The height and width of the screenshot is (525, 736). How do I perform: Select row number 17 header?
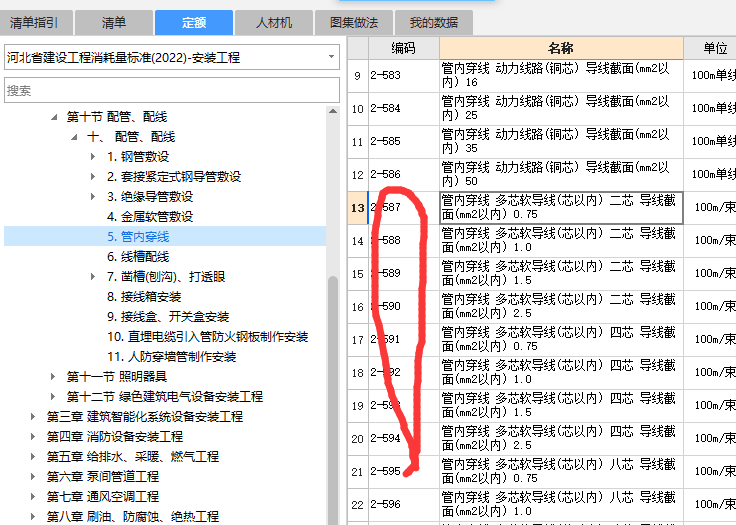click(x=358, y=340)
